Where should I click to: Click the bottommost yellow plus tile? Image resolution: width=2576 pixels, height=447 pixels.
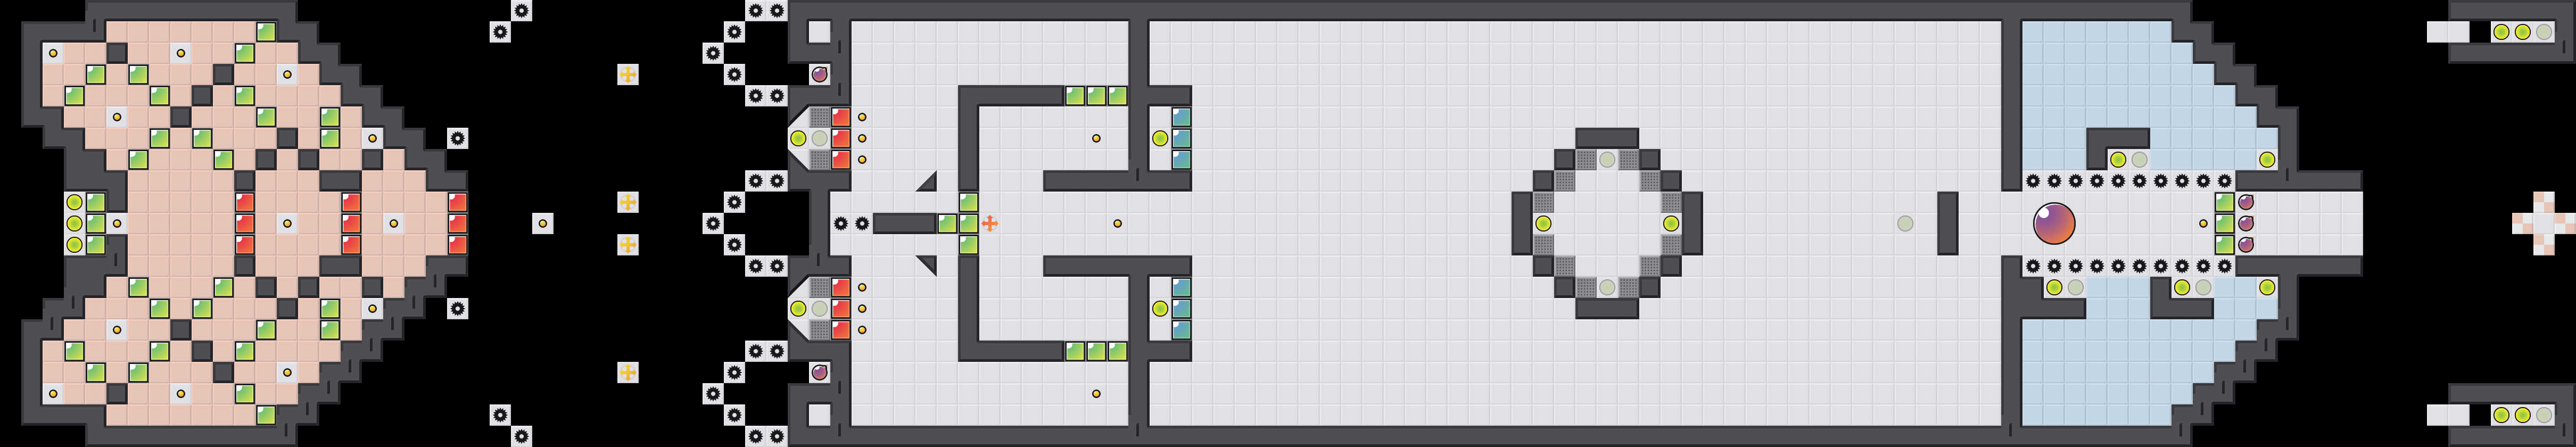coord(627,372)
